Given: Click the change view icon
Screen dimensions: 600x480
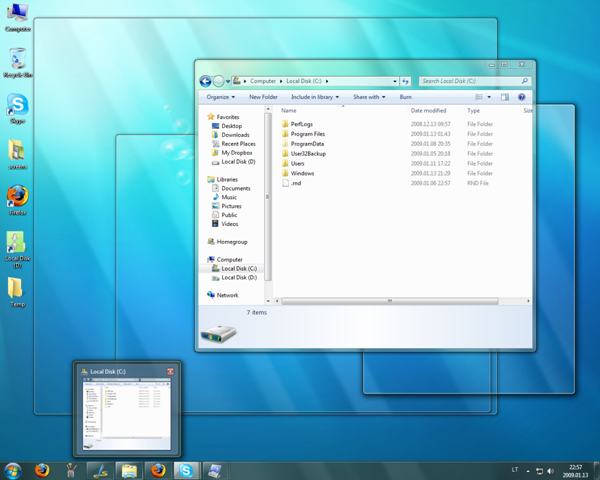Looking at the screenshot, I should [479, 97].
